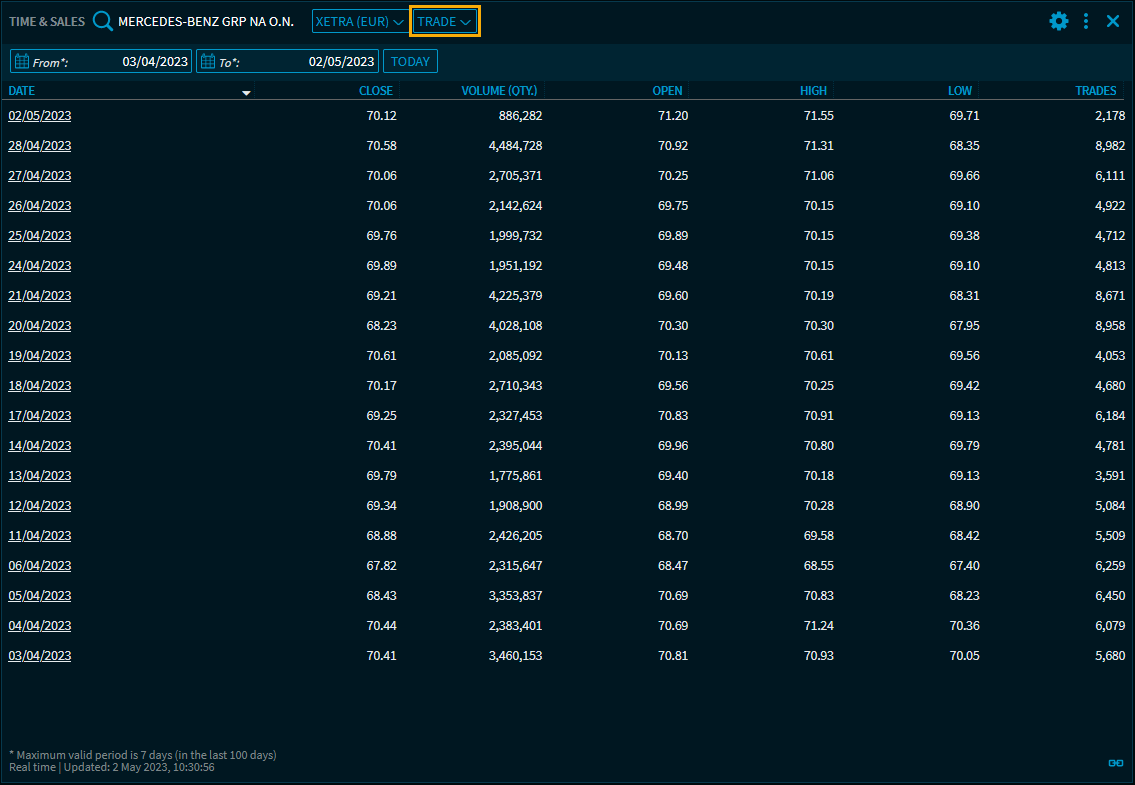The image size is (1135, 785).
Task: Open the three-dot more options menu
Action: click(1086, 21)
